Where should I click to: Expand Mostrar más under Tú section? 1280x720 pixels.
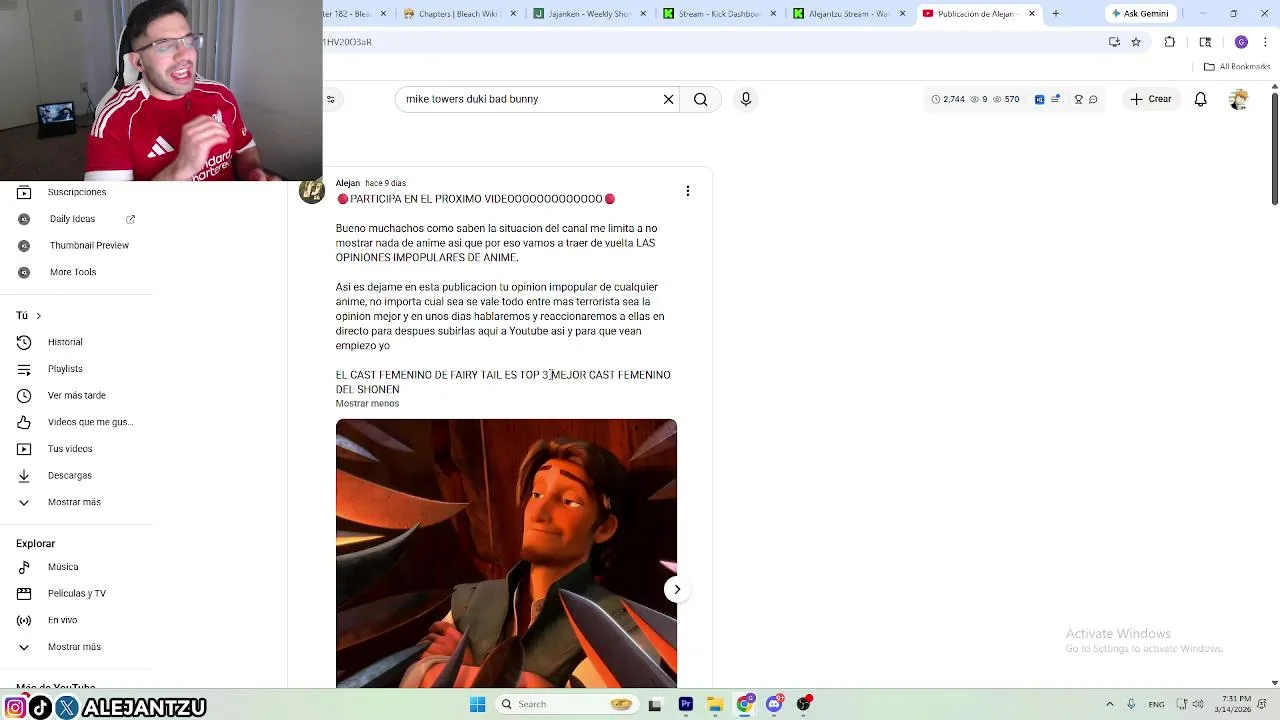(x=76, y=502)
